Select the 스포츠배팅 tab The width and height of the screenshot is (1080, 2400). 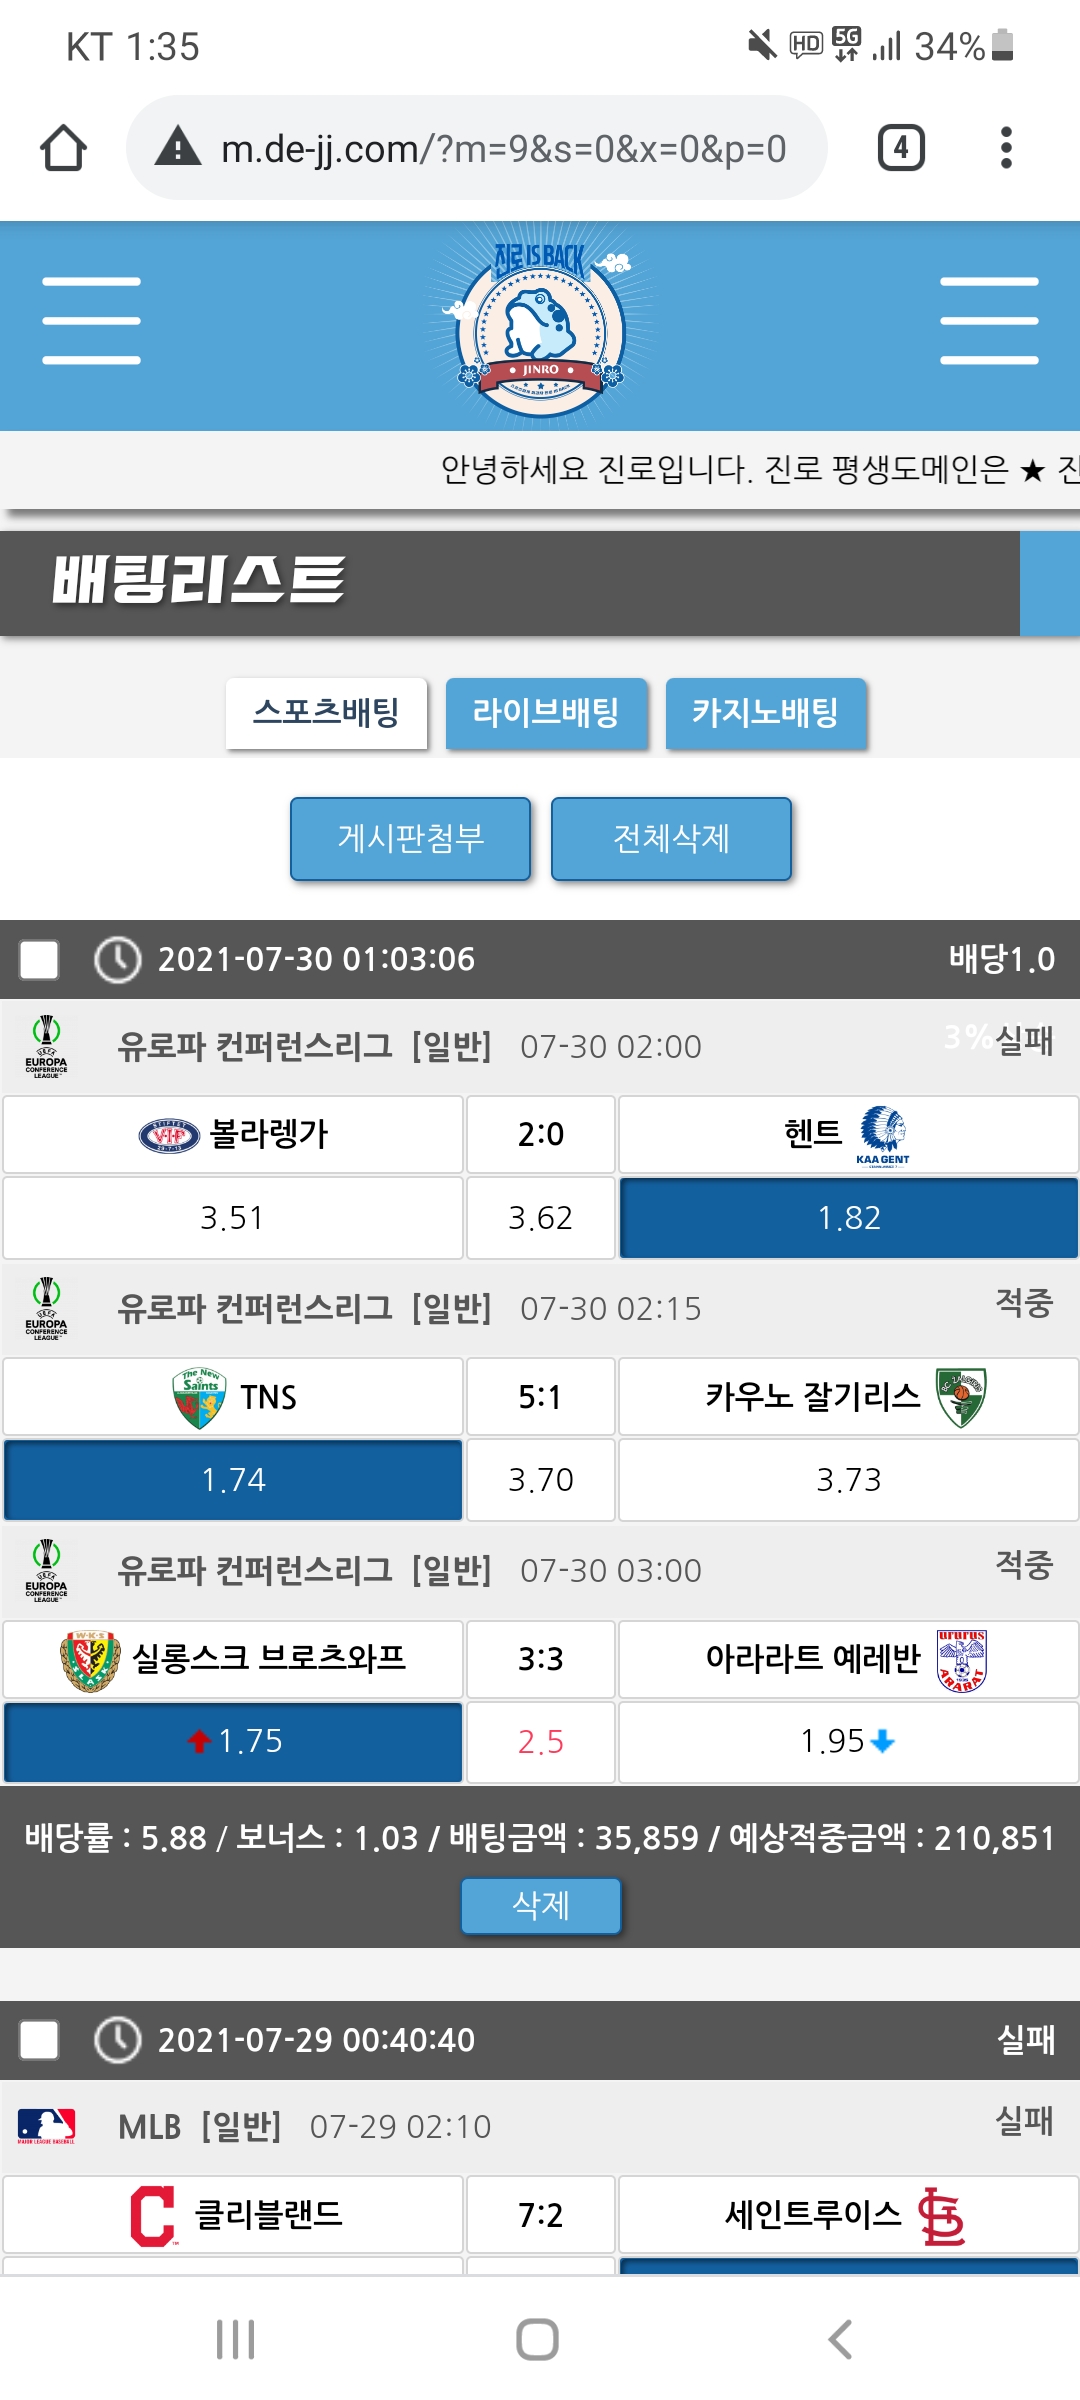click(326, 713)
